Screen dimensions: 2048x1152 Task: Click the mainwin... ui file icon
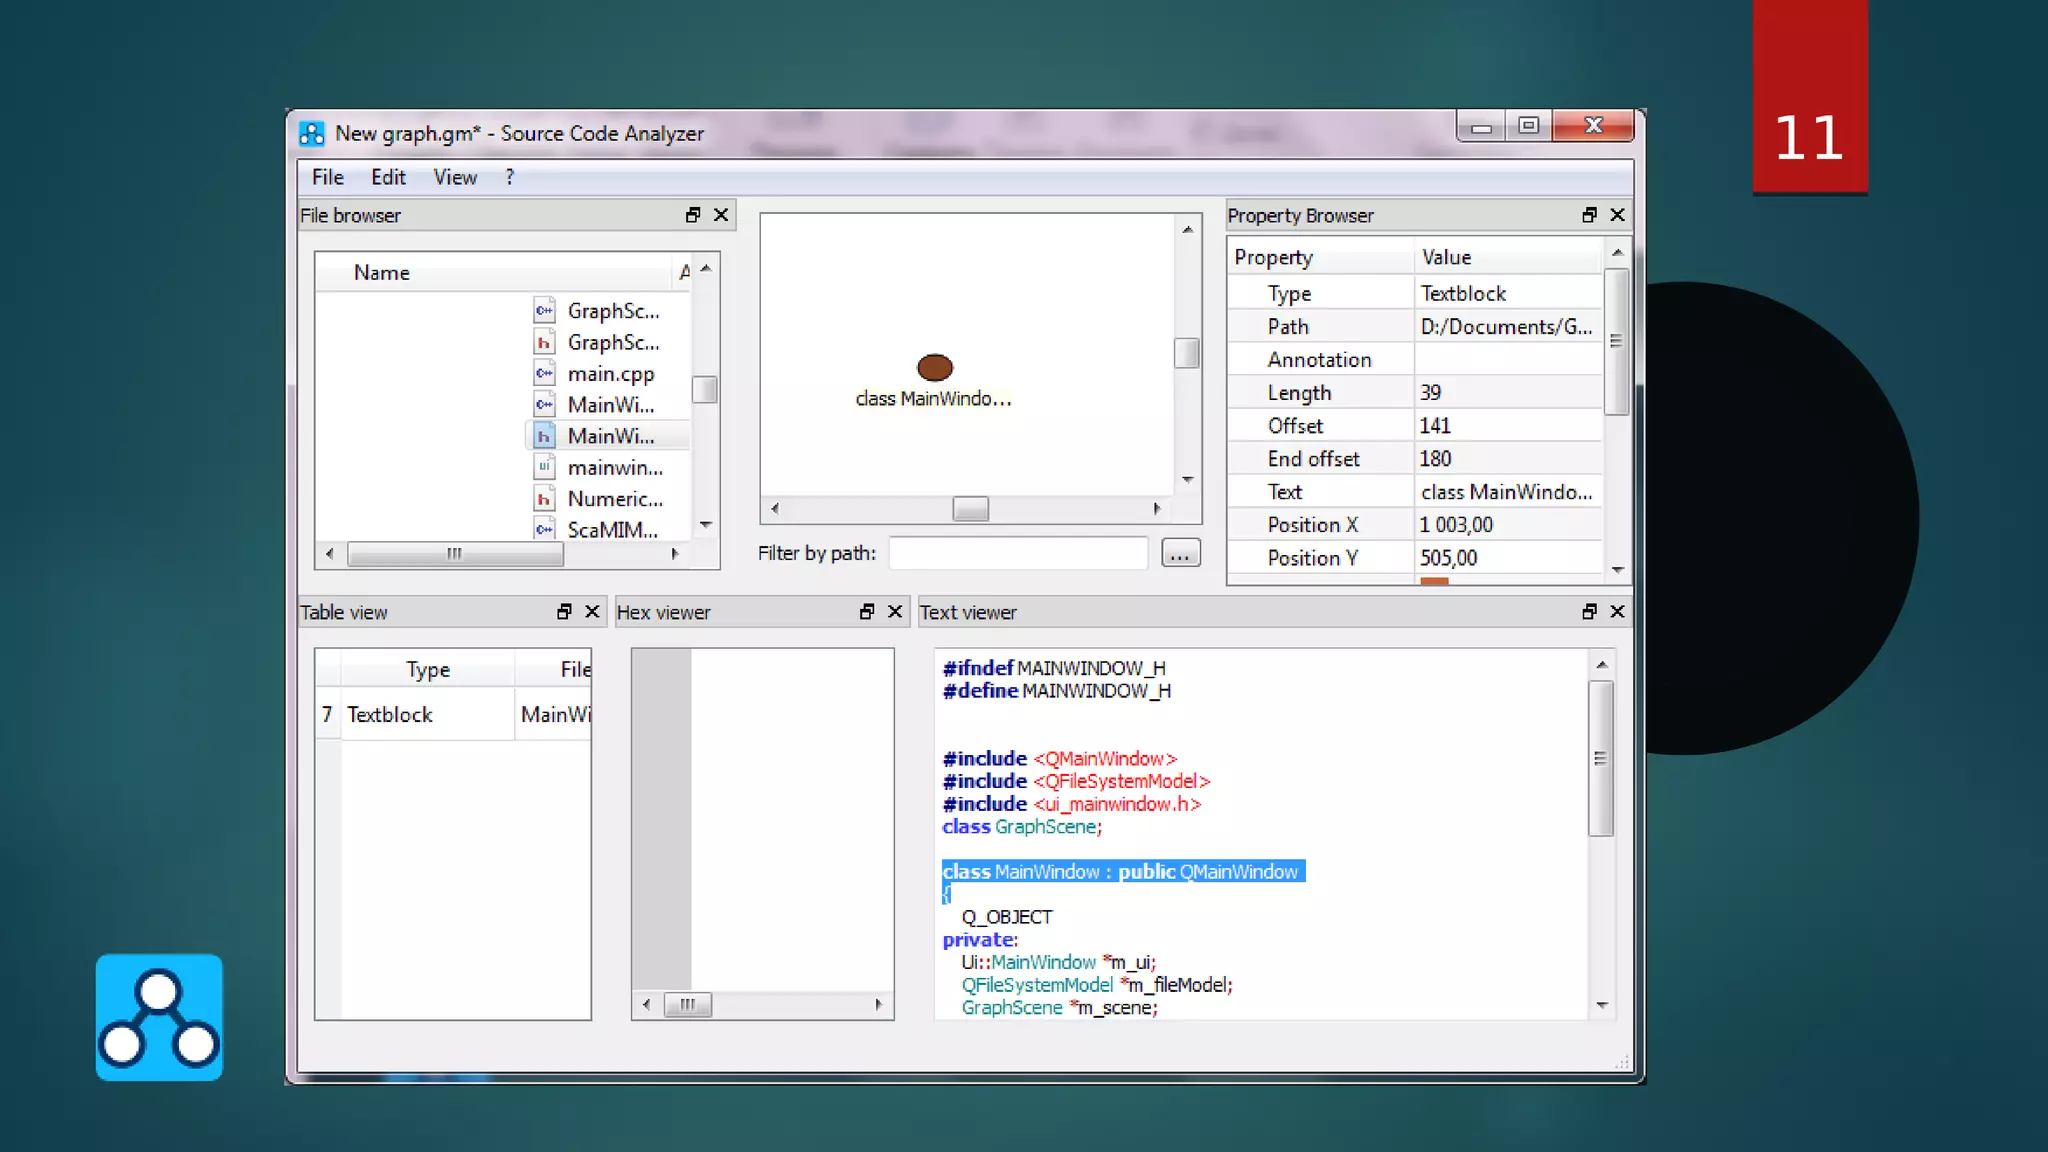point(544,467)
